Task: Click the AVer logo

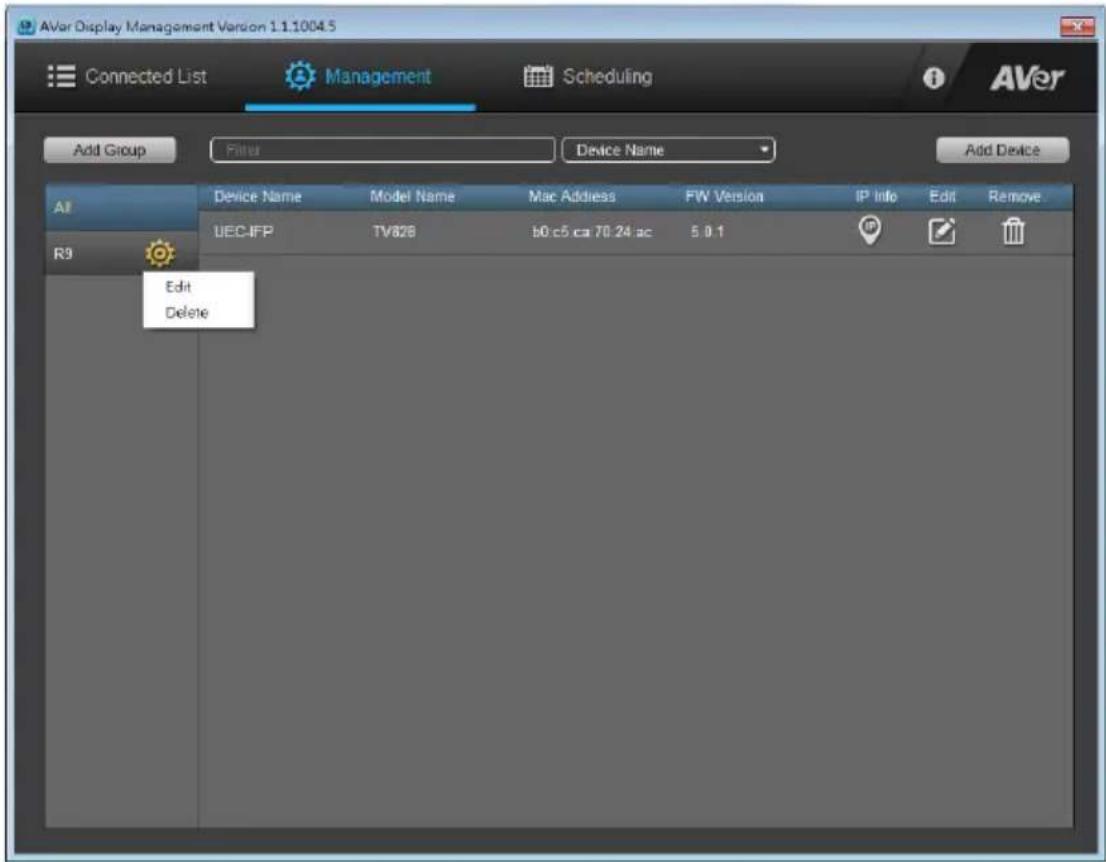Action: click(x=1027, y=78)
